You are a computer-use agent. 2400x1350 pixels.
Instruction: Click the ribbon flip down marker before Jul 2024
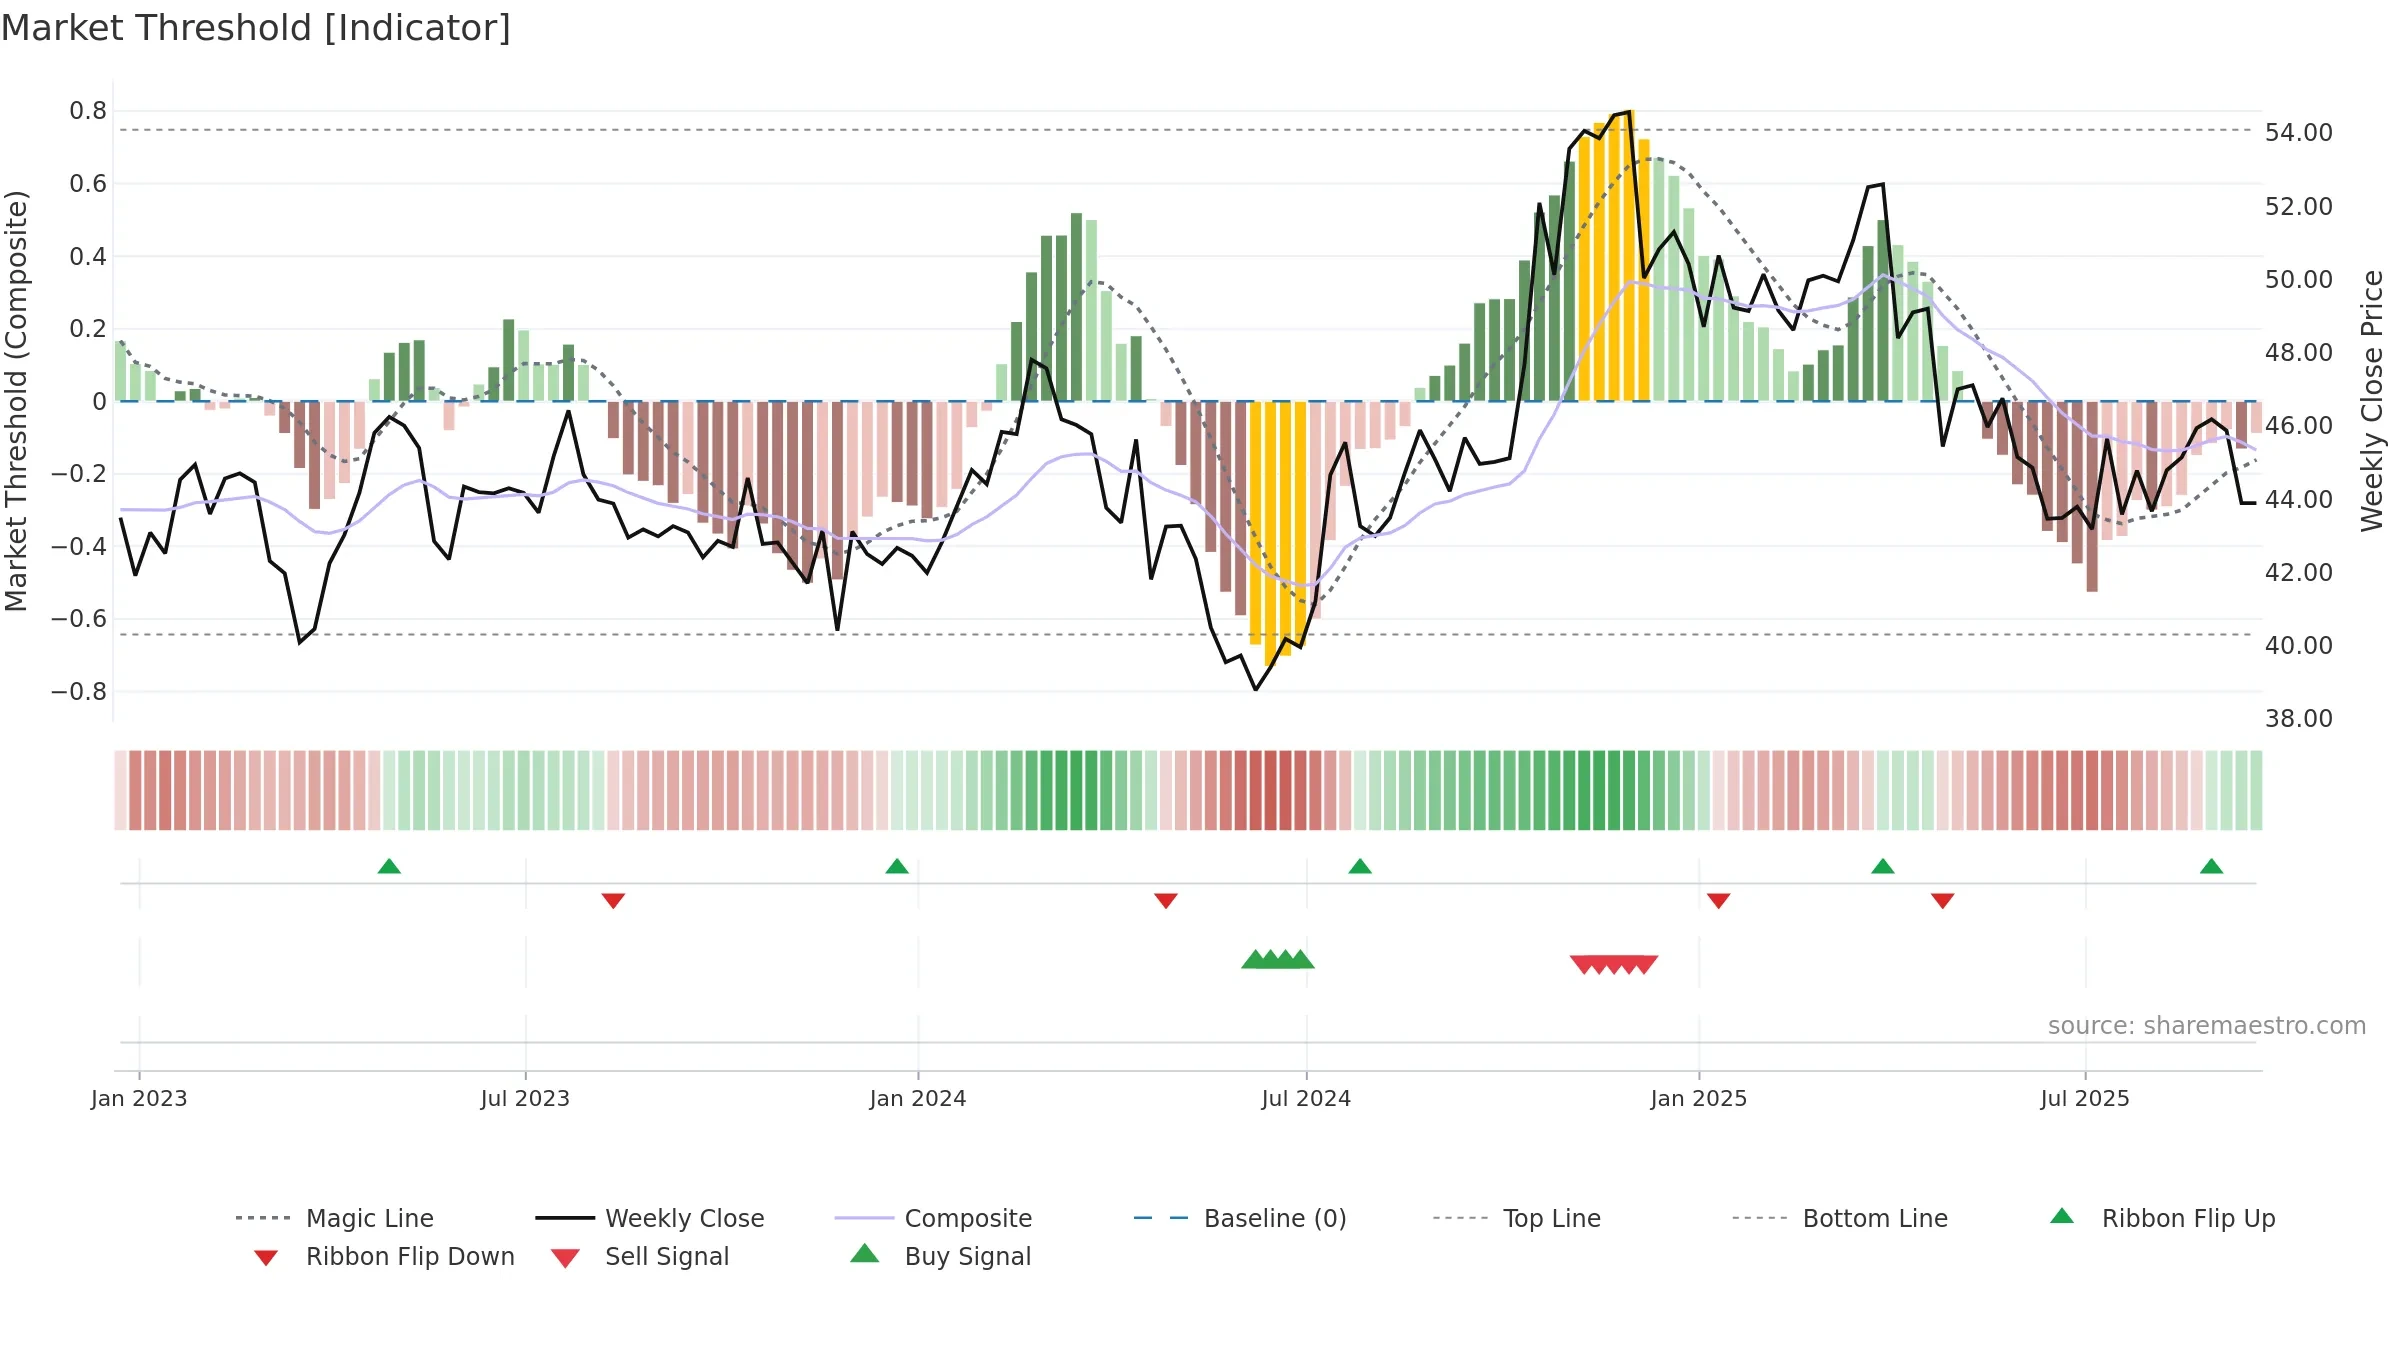1166,901
